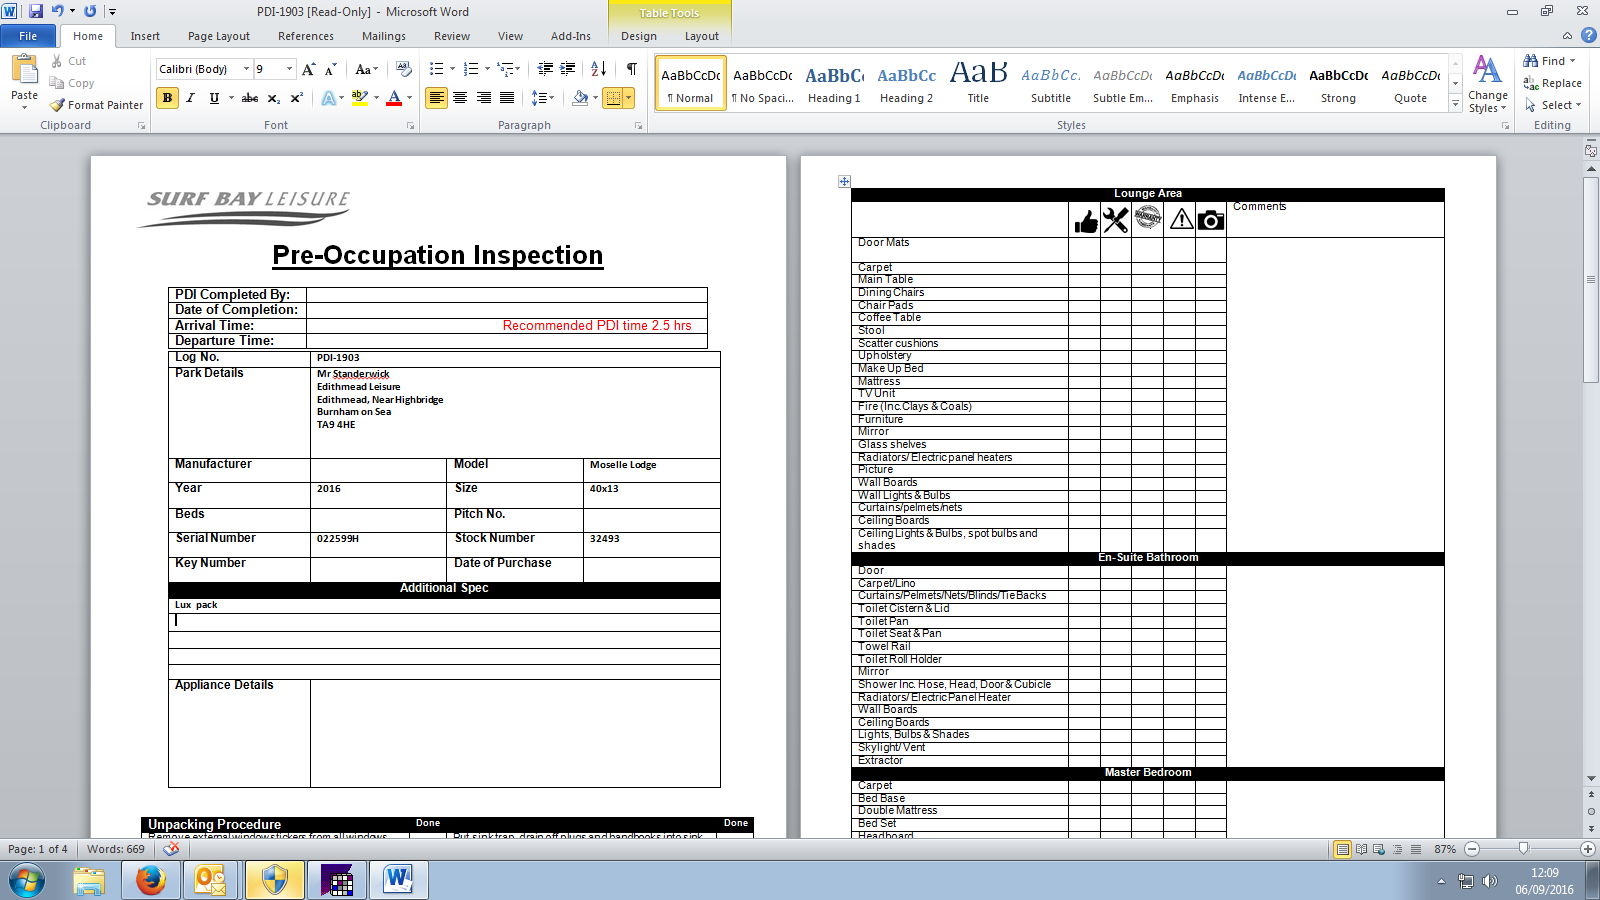Open Microsoft Word Help question mark
Image resolution: width=1600 pixels, height=900 pixels.
(x=1588, y=36)
